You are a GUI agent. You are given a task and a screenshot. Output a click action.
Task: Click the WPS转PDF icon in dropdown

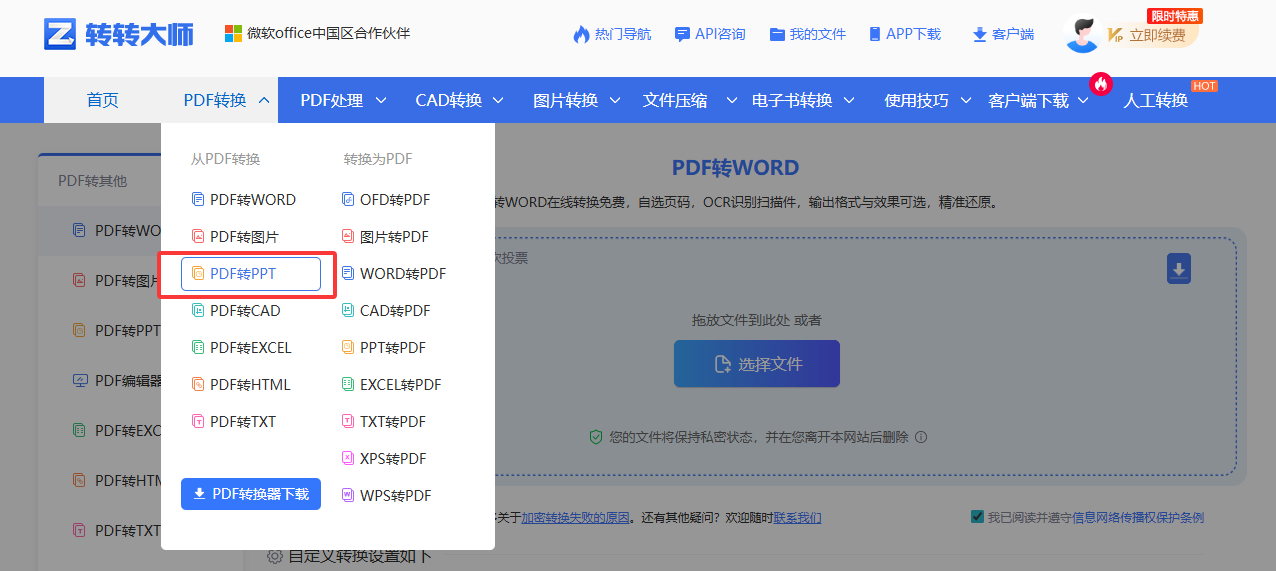[x=348, y=496]
